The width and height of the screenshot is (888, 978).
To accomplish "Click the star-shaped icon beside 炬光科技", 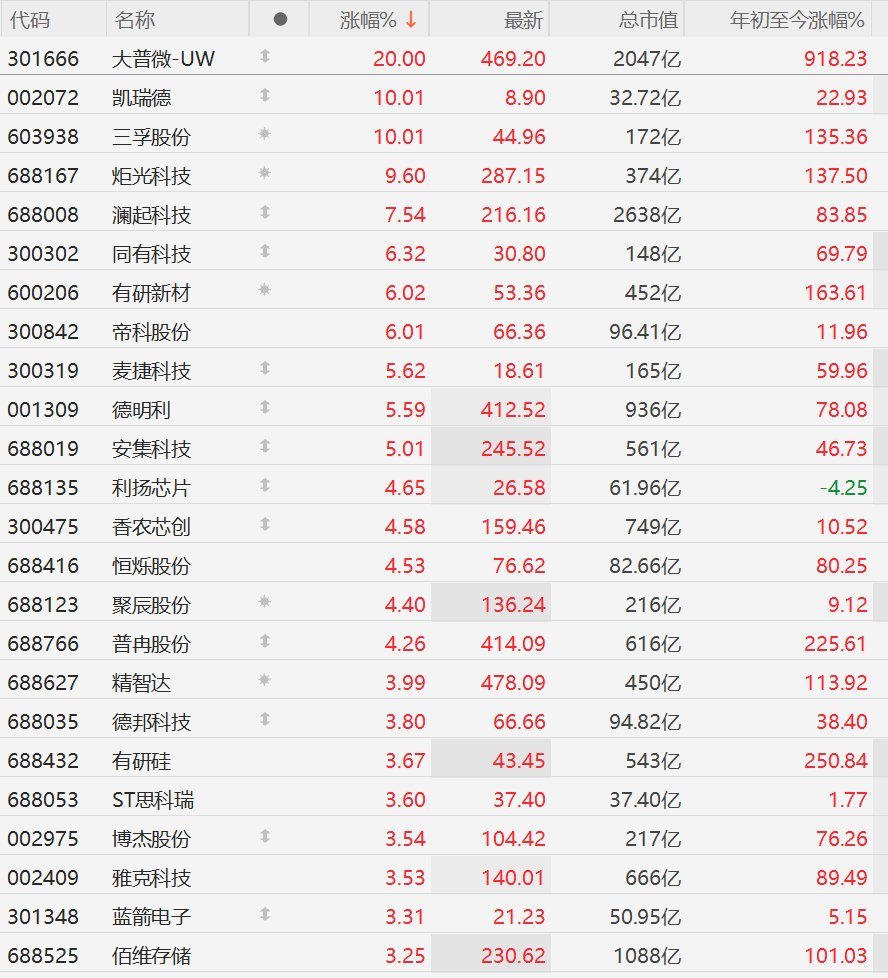I will click(265, 173).
